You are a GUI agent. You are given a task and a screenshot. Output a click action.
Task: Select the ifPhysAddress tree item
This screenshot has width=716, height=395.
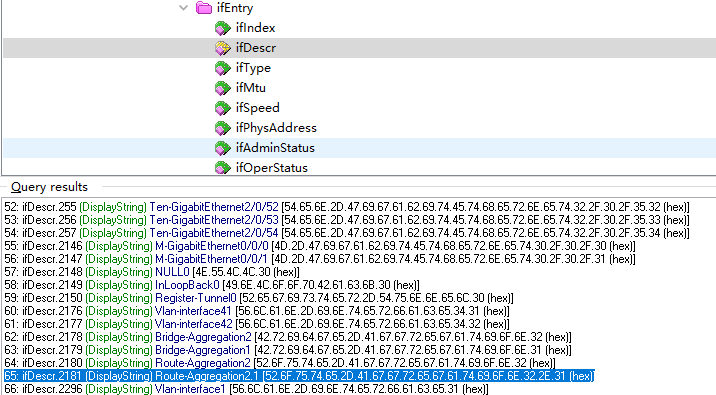(276, 128)
